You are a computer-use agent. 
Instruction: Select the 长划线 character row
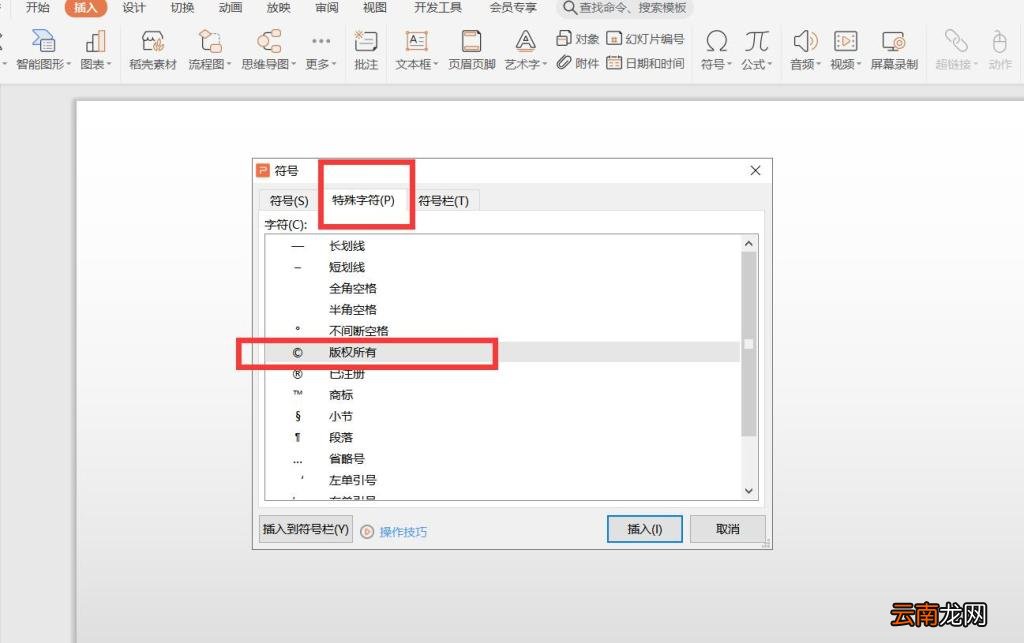[x=502, y=246]
